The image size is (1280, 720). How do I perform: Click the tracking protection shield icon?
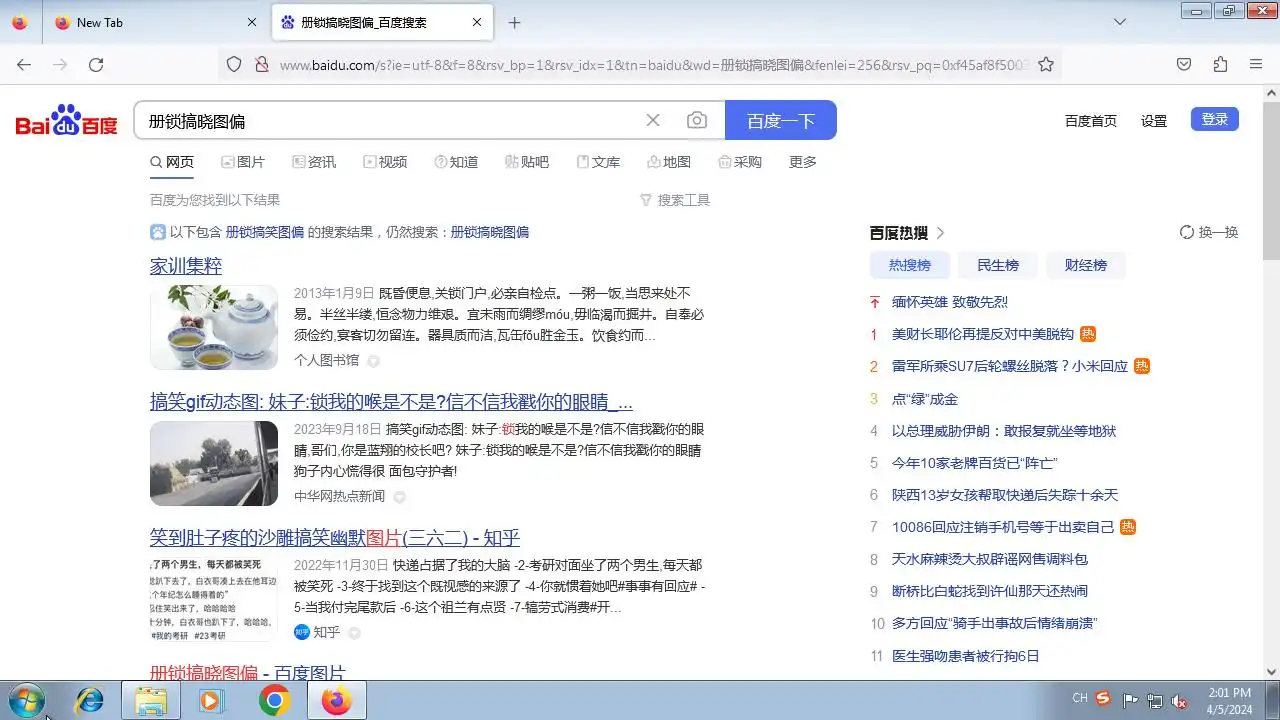234,64
